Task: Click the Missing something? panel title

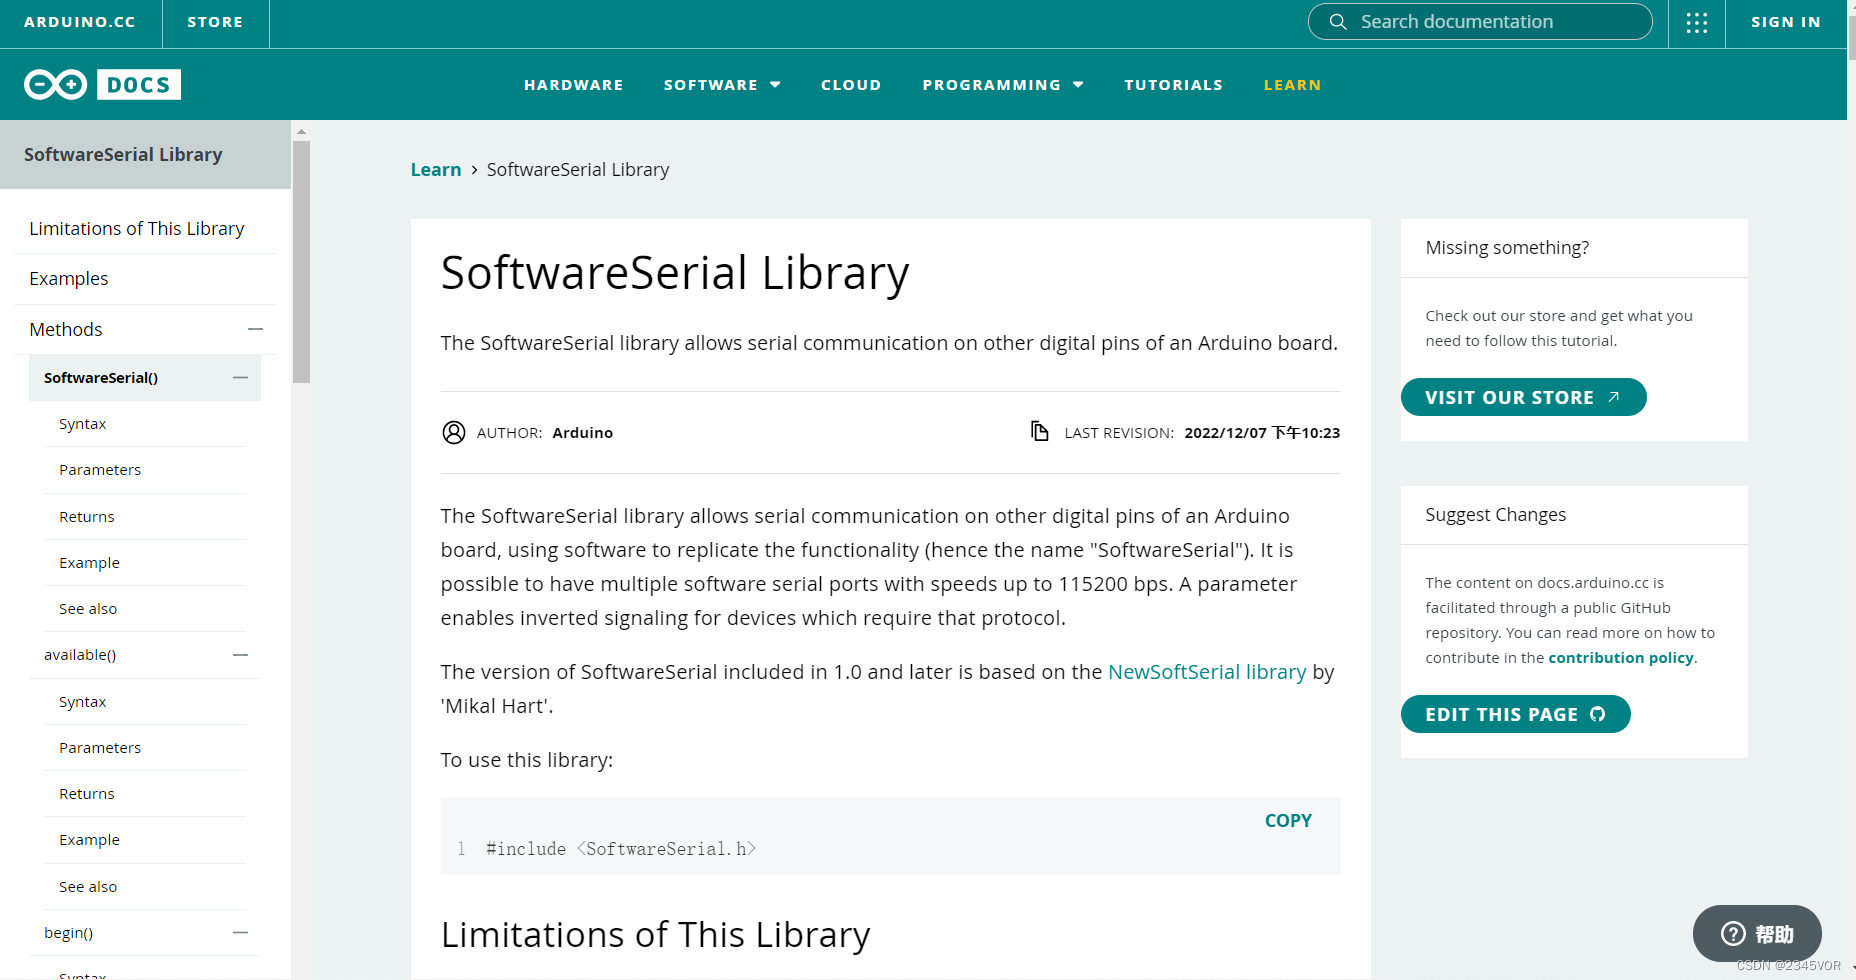Action: point(1507,248)
